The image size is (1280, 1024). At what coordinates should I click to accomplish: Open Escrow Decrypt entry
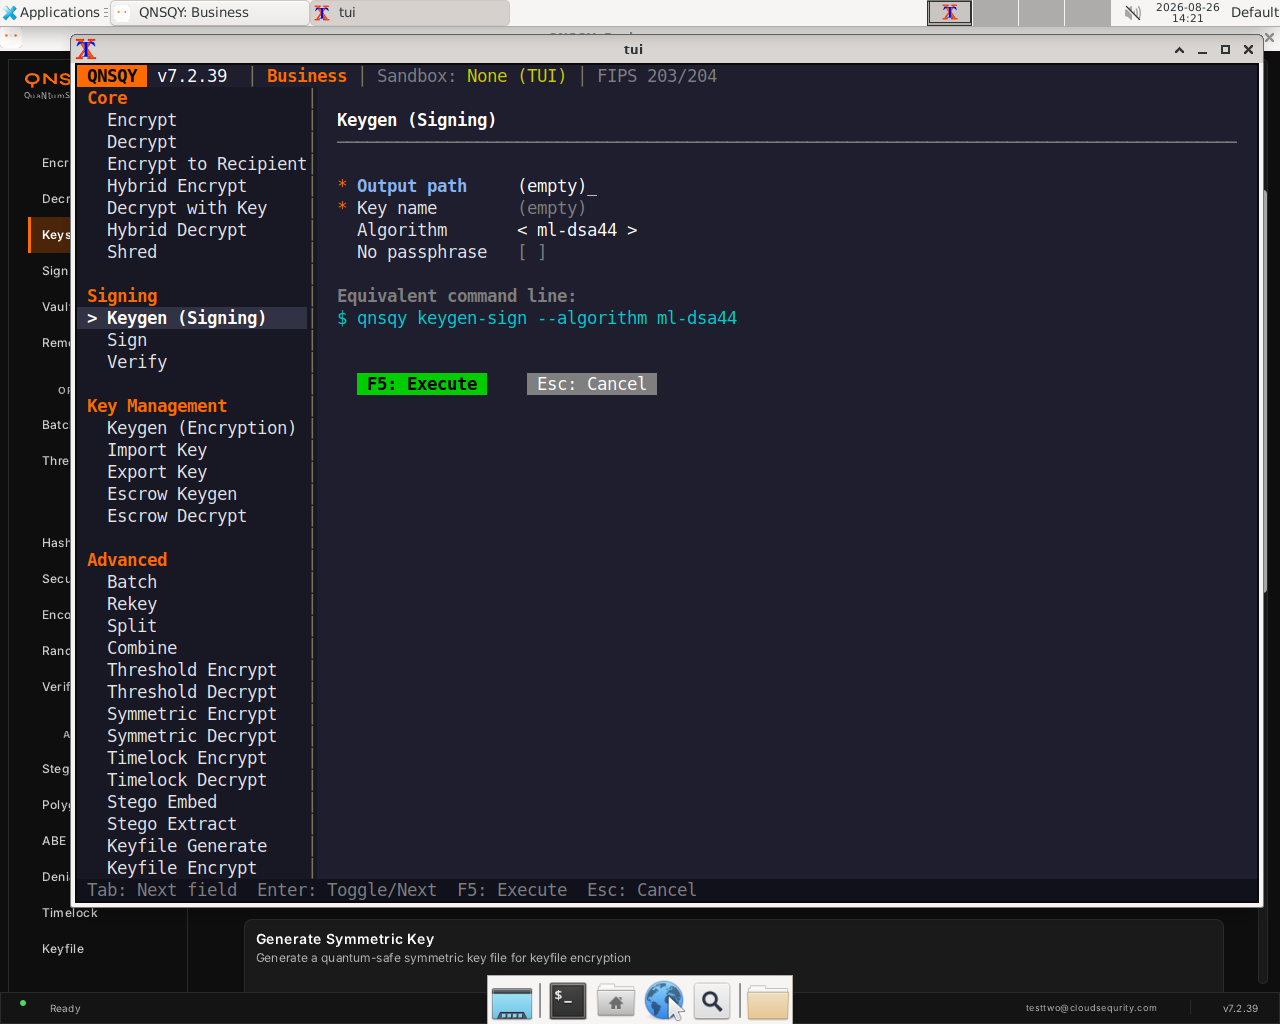click(177, 516)
